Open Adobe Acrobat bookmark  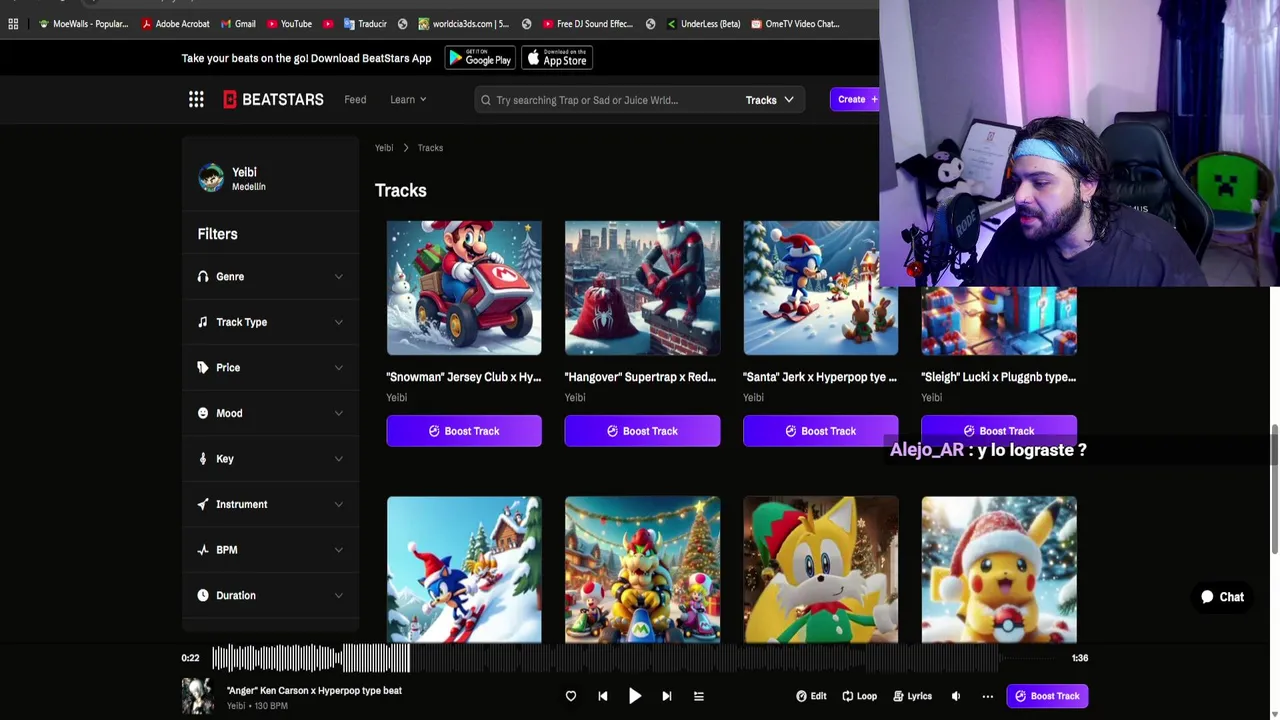pyautogui.click(x=176, y=24)
